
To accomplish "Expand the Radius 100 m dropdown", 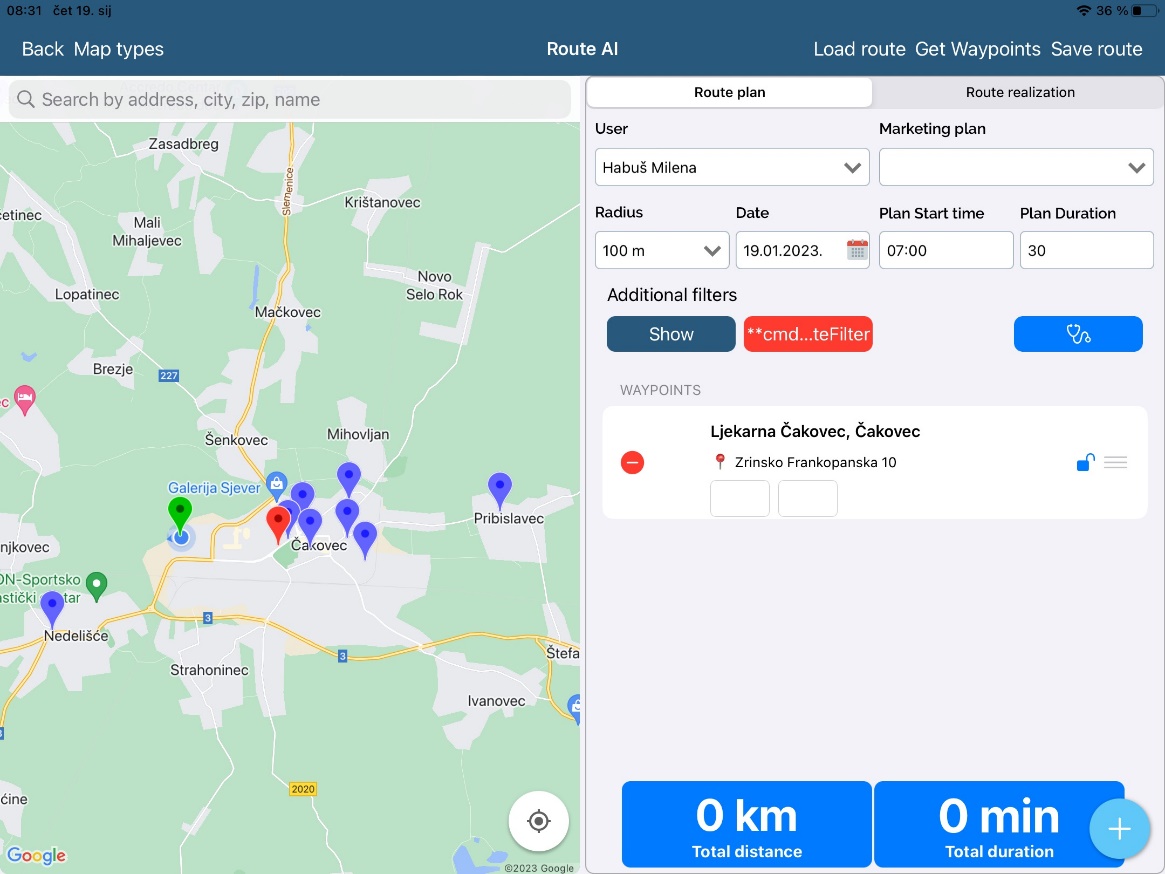I will point(661,251).
